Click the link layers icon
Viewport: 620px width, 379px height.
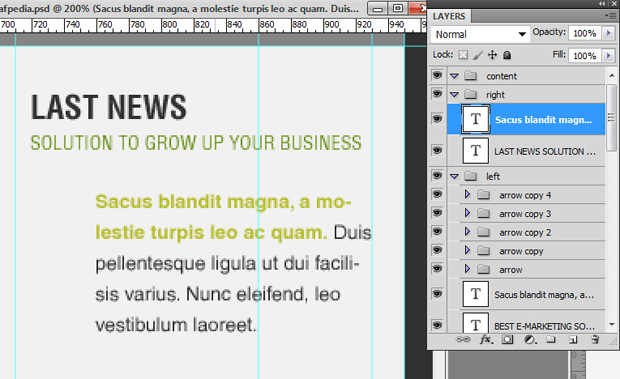point(463,339)
